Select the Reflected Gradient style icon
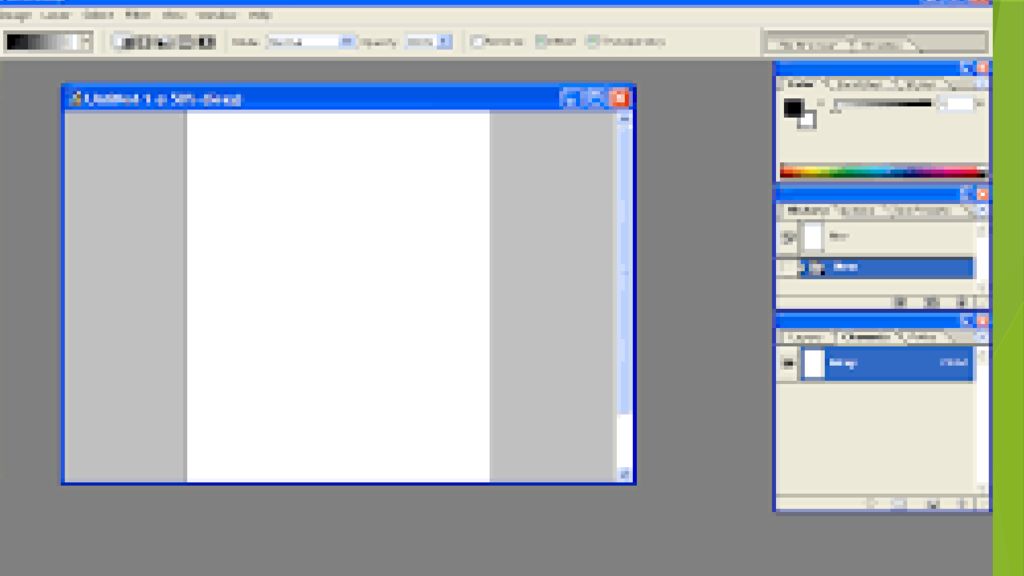 click(x=186, y=42)
